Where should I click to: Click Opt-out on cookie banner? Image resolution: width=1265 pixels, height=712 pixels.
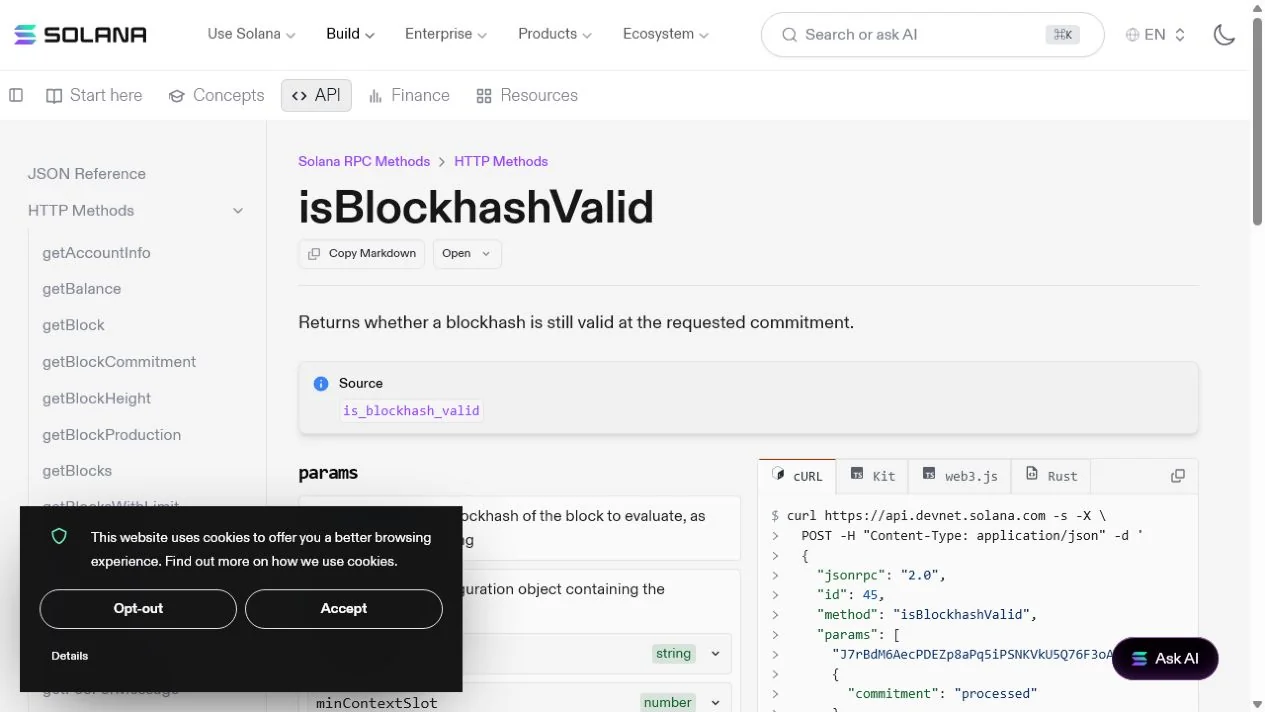pos(138,609)
